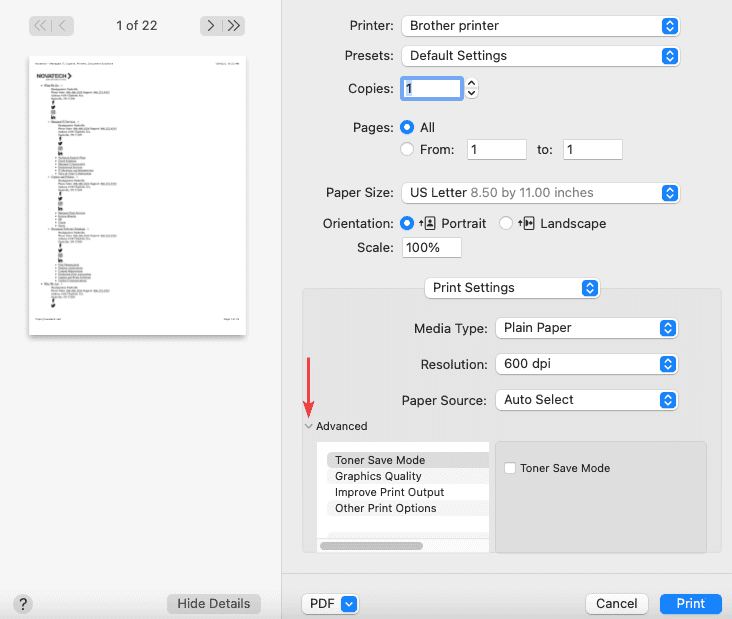Open the help question mark button
732x619 pixels.
(x=23, y=604)
